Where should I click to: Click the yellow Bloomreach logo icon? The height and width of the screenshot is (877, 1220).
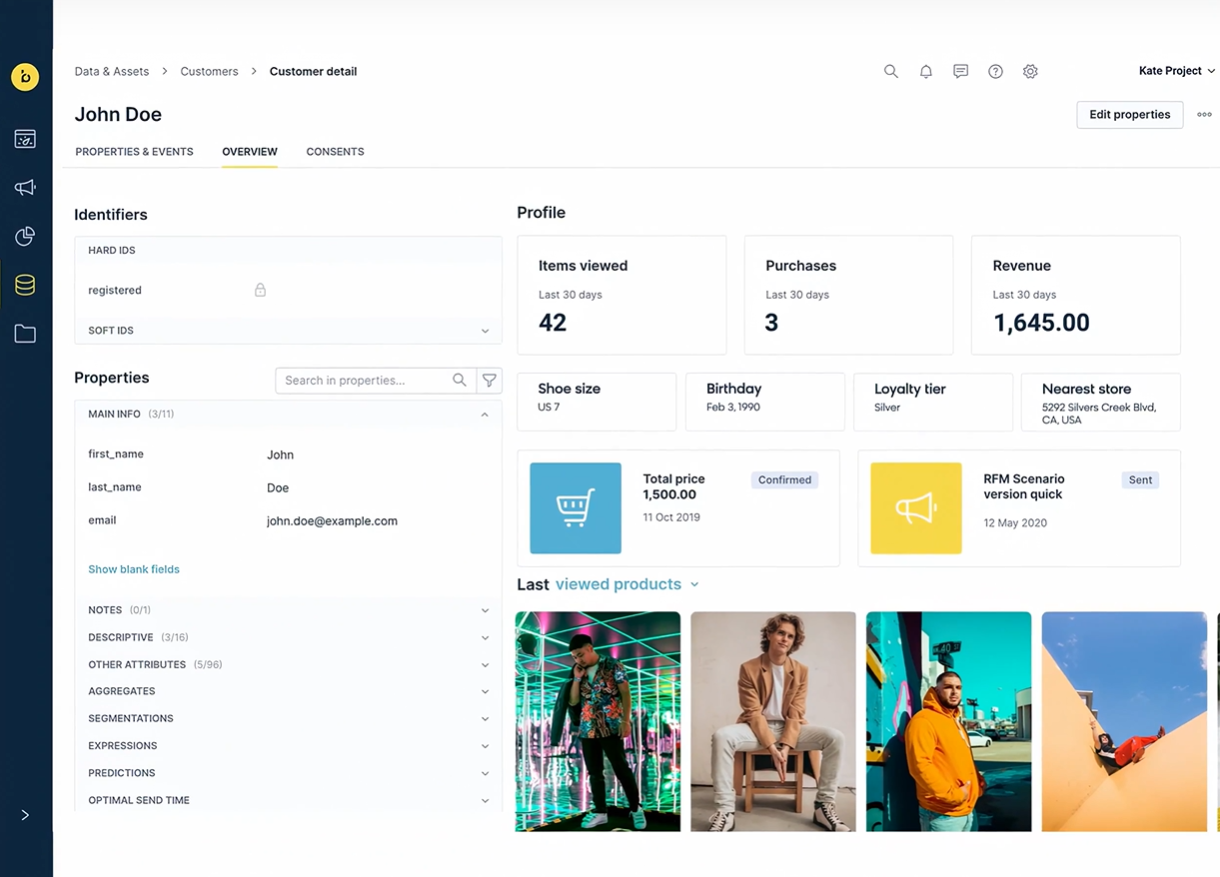tap(25, 77)
